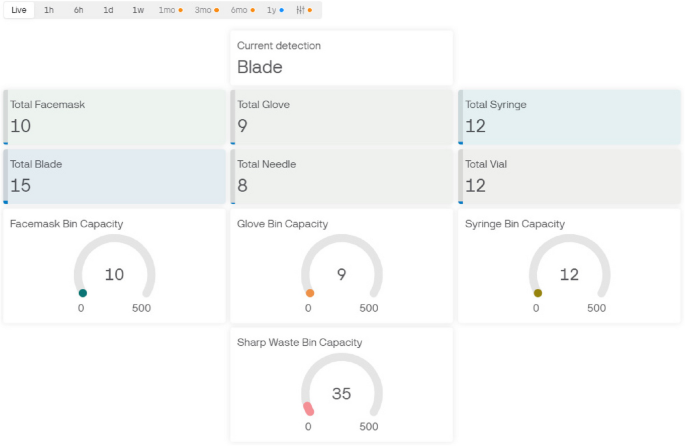This screenshot has height=446, width=685.
Task: Open the Total Facemask value card
Action: [115, 117]
